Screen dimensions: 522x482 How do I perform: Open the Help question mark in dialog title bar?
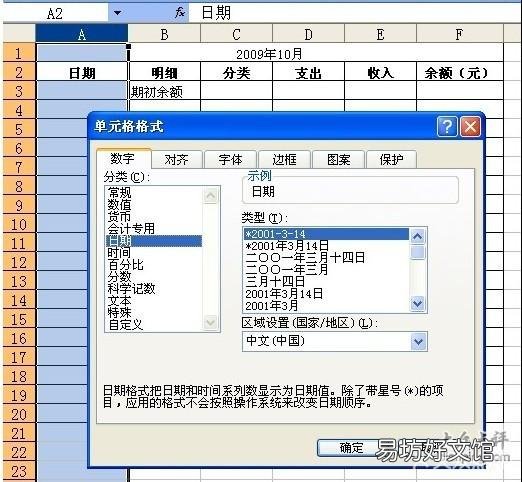coord(447,126)
